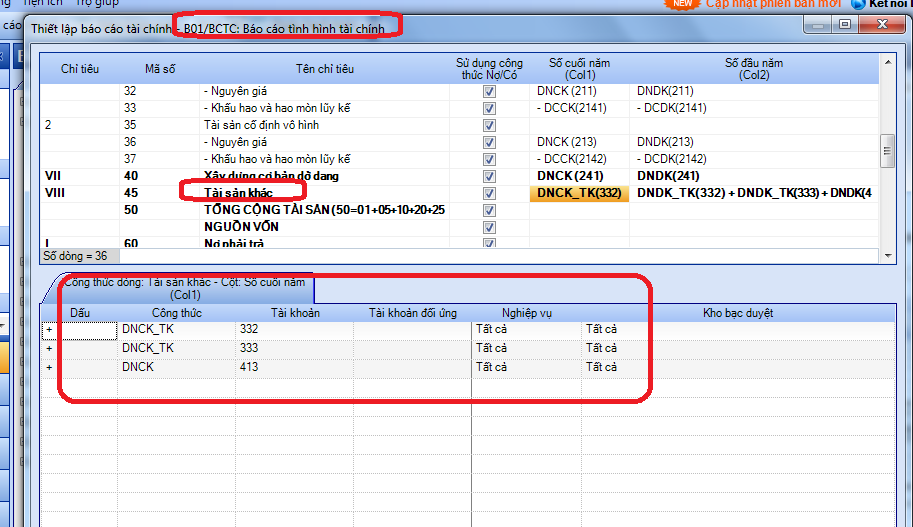Viewport: 913px width, 527px height.
Task: Close the Thiết lập báo cáo tài chính dialog
Action: click(x=882, y=24)
